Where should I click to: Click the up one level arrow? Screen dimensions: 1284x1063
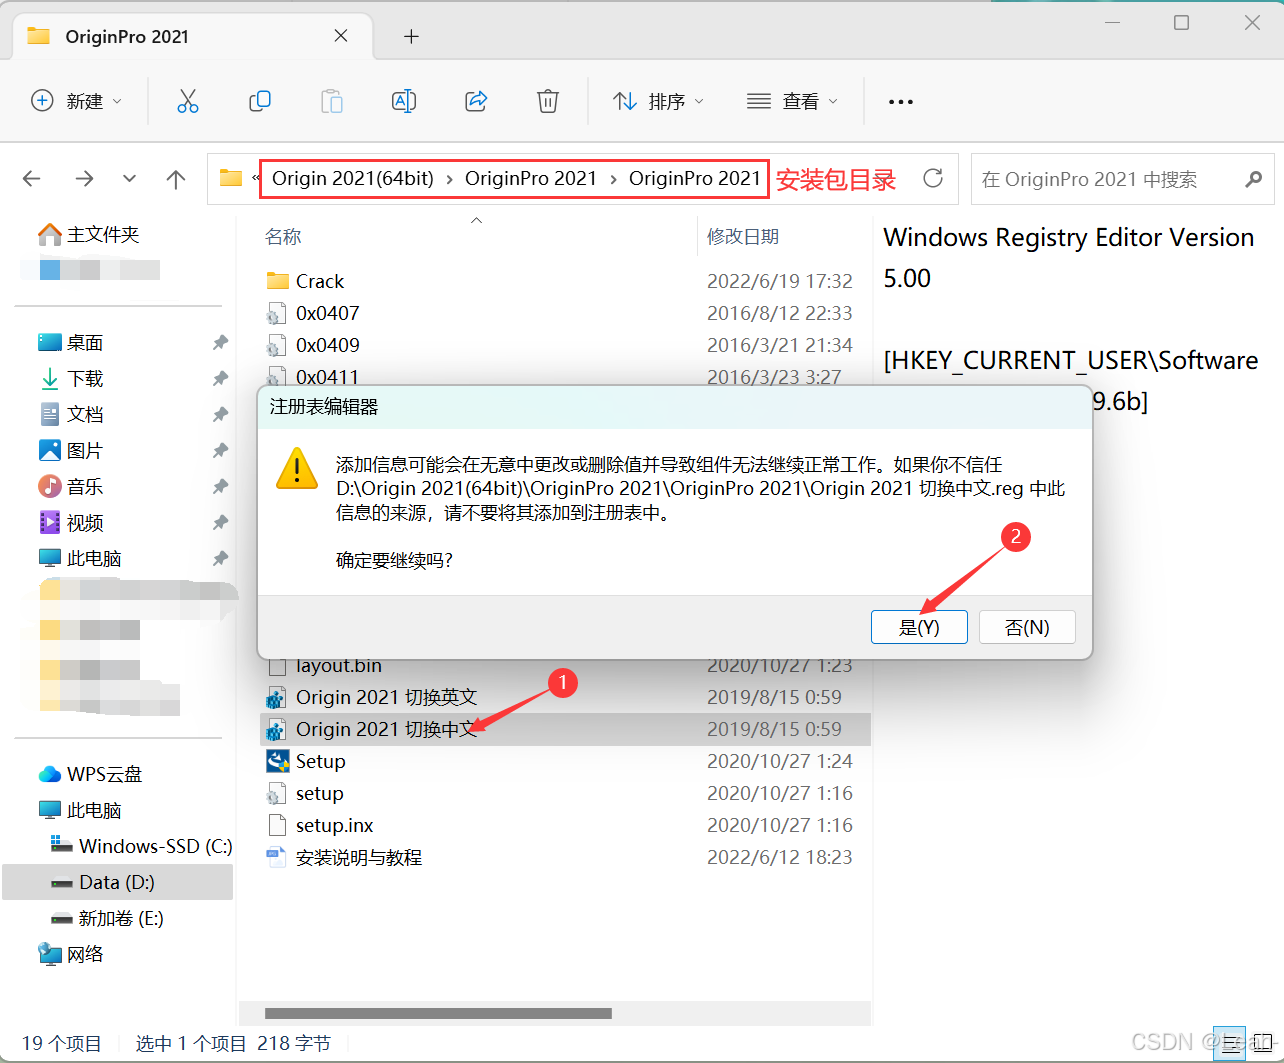[x=176, y=179]
